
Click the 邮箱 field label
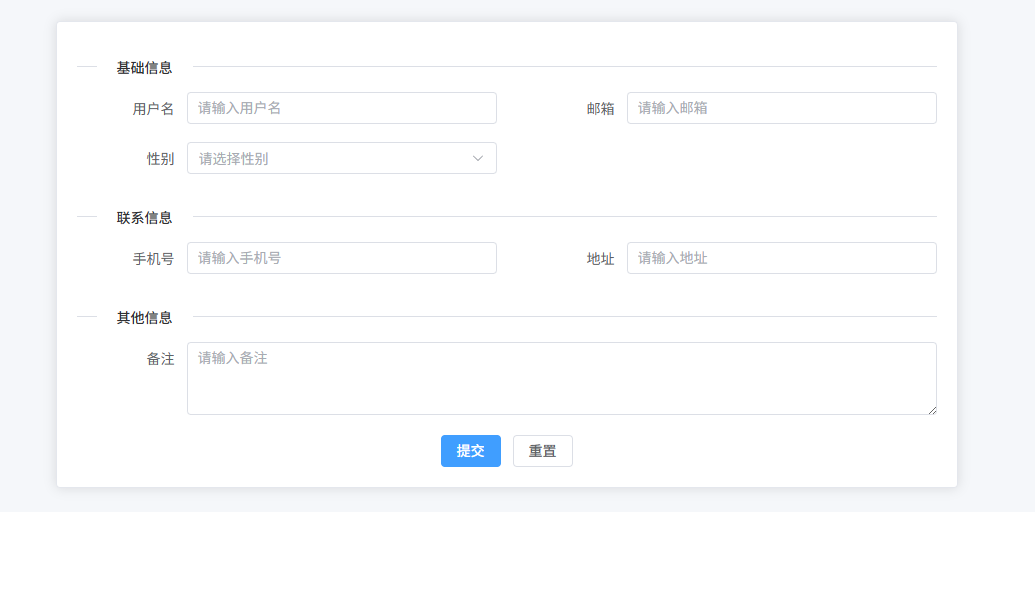[600, 109]
